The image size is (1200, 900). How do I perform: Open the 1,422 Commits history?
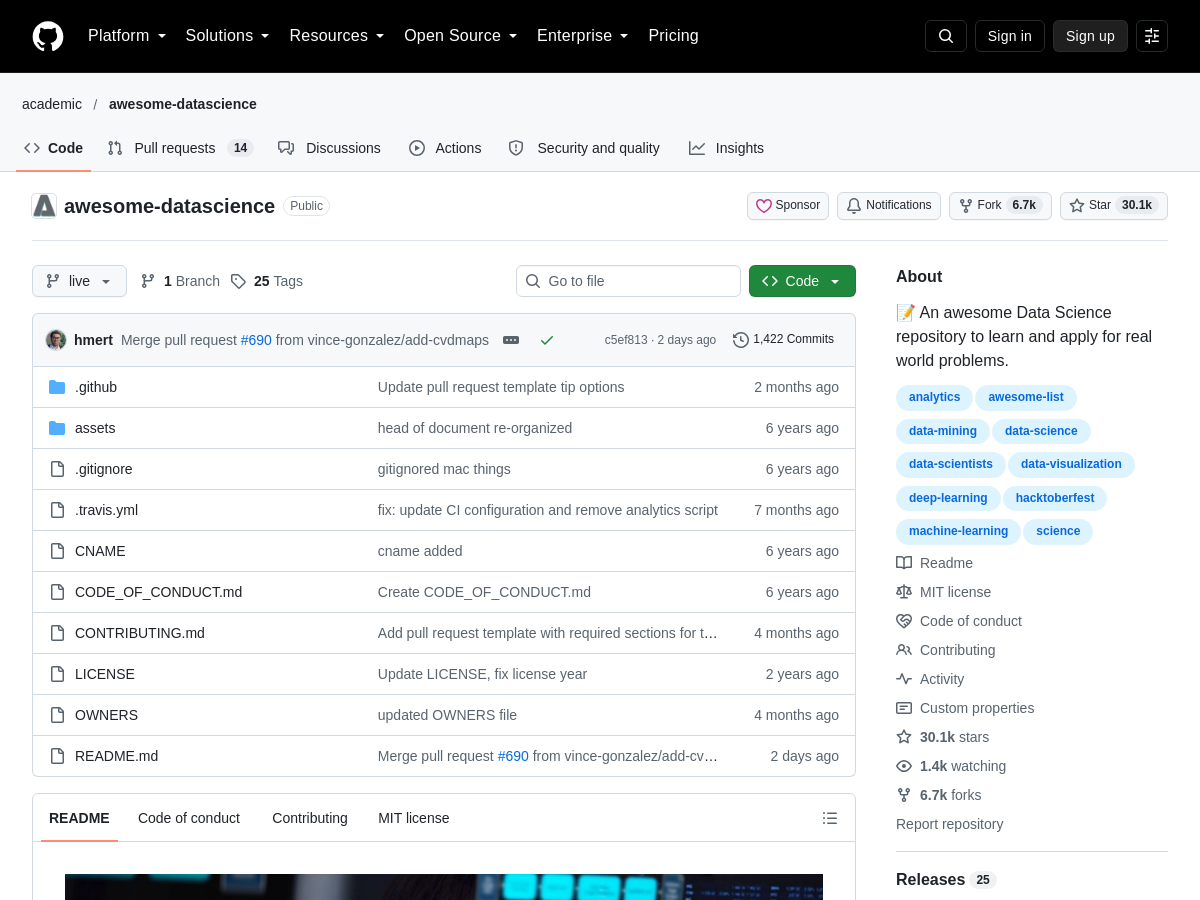click(784, 340)
